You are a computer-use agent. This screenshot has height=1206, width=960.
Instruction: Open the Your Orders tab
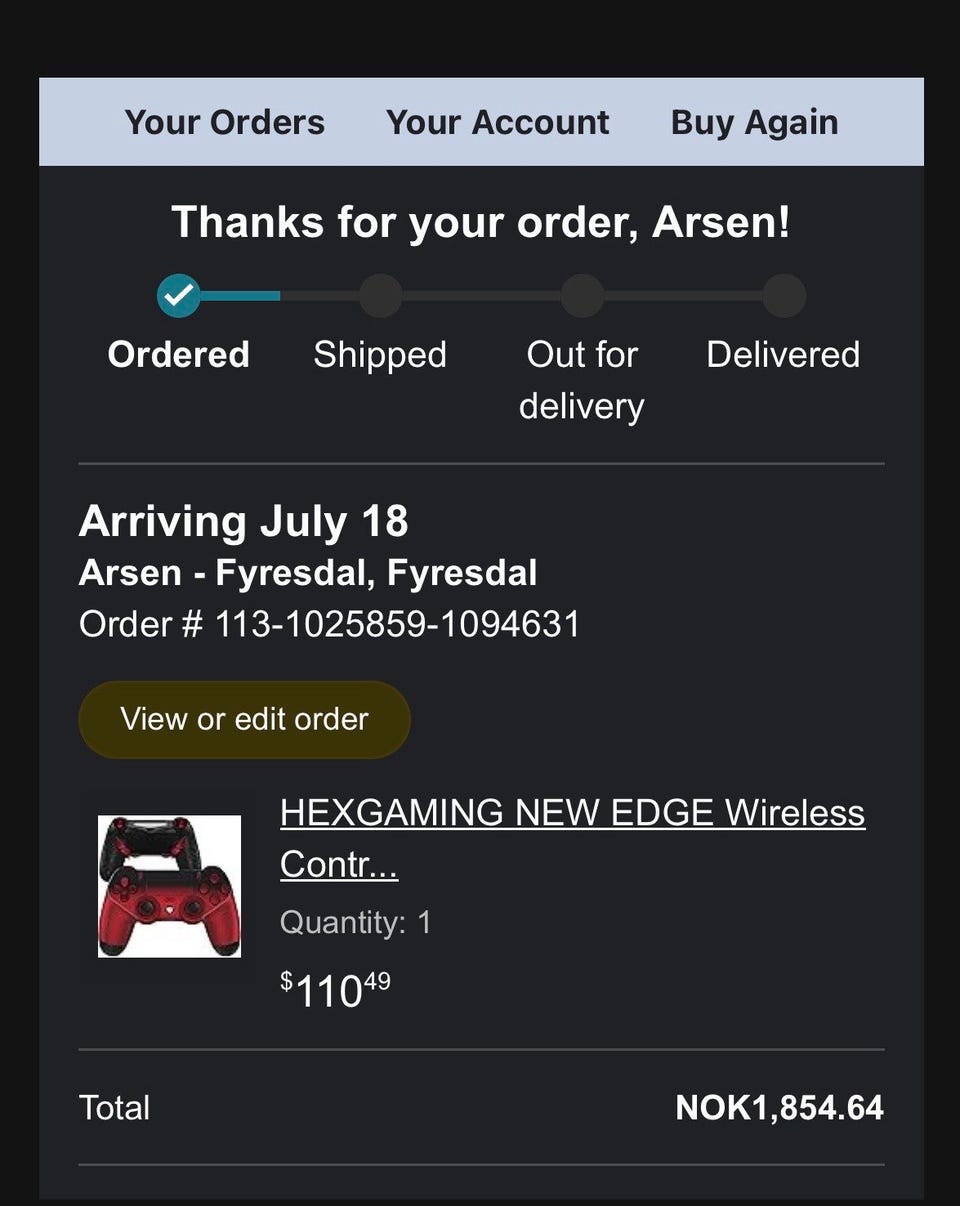[224, 122]
